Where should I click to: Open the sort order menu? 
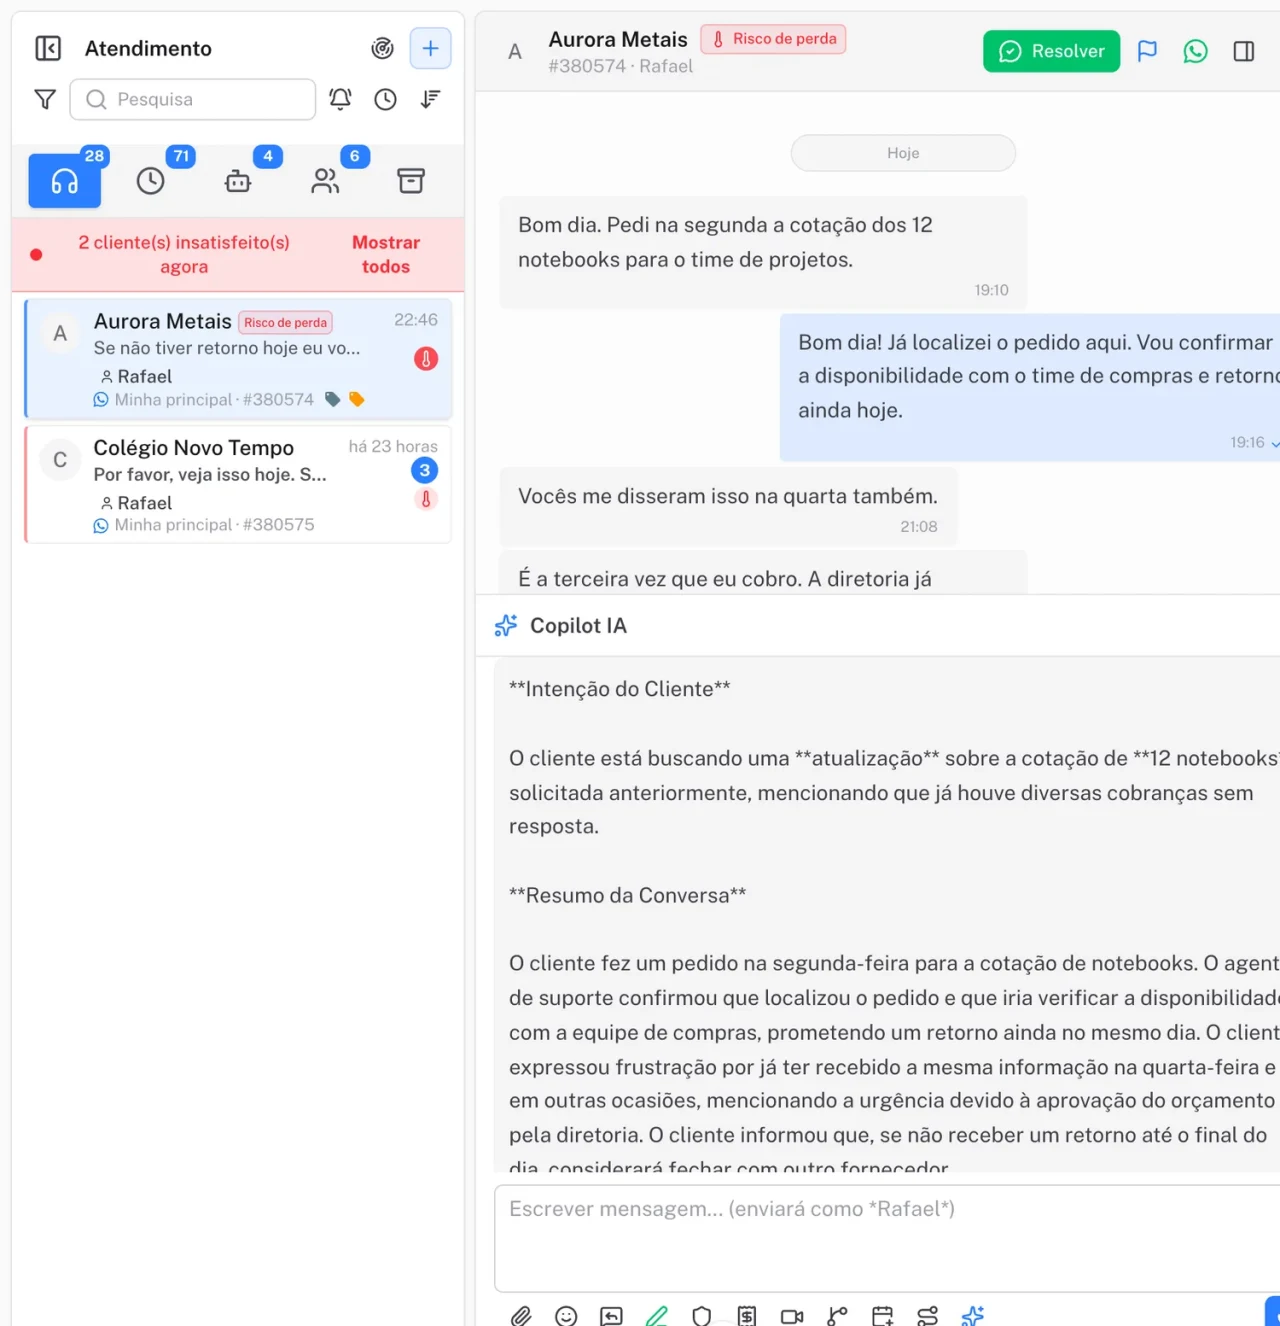tap(430, 99)
